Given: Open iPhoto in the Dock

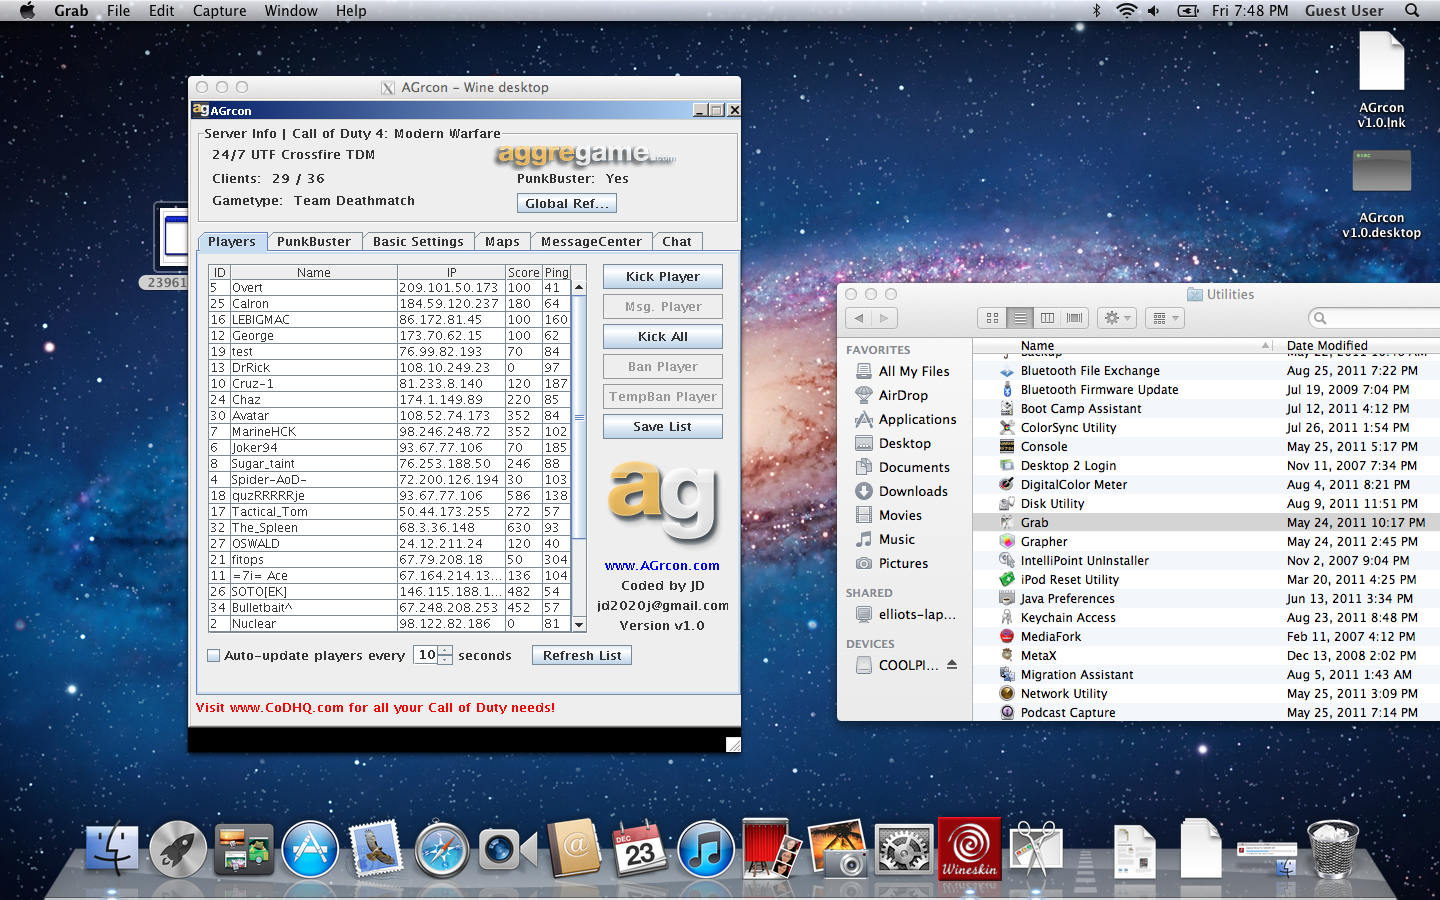Looking at the screenshot, I should (x=838, y=850).
